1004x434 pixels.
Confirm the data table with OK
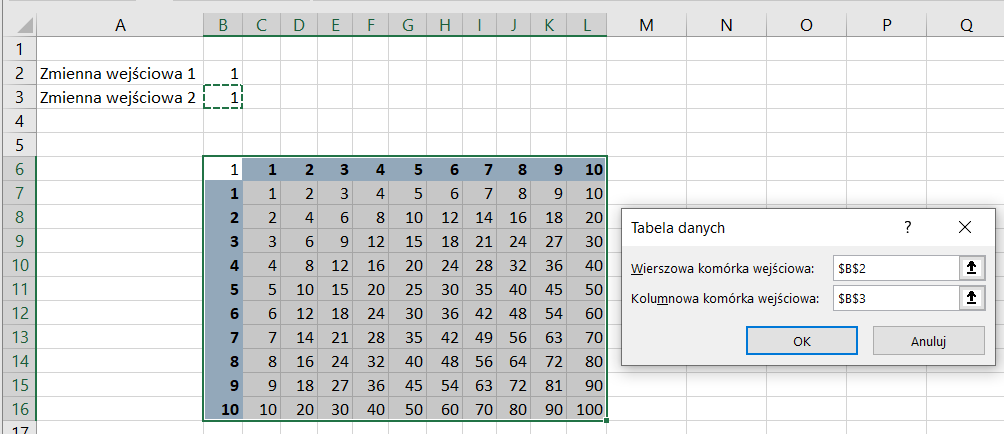[802, 341]
